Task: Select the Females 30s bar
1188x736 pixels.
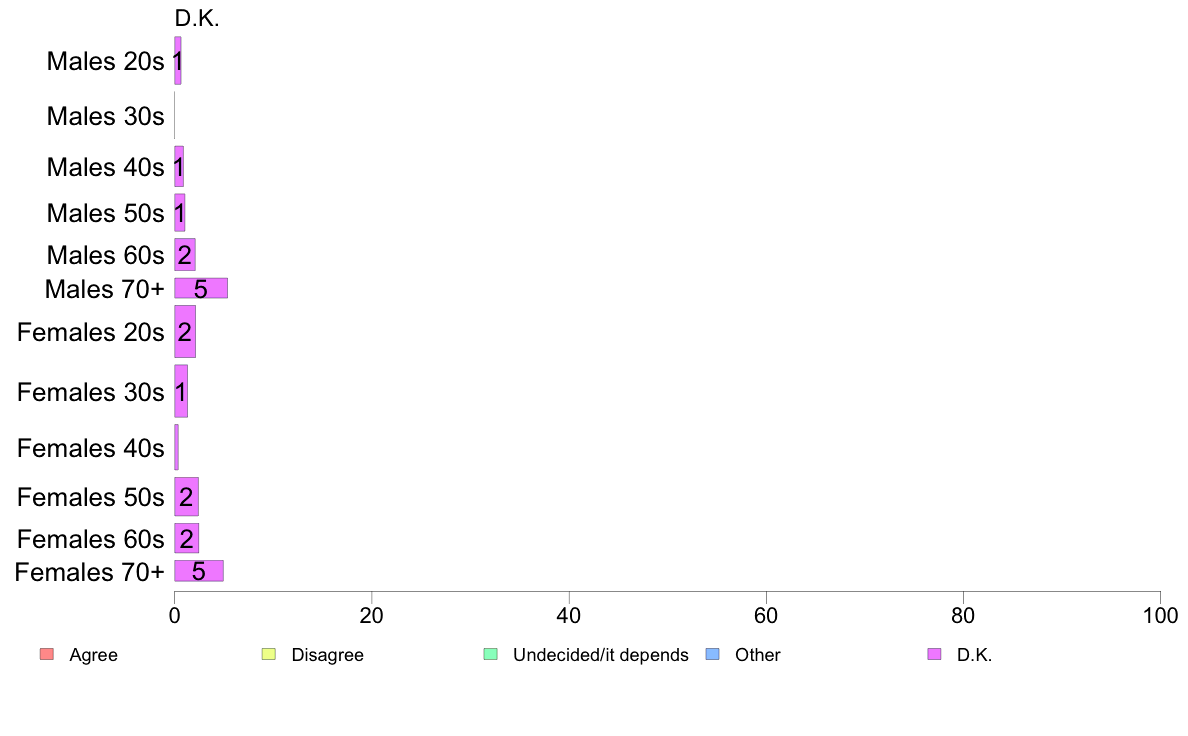Action: pos(181,391)
